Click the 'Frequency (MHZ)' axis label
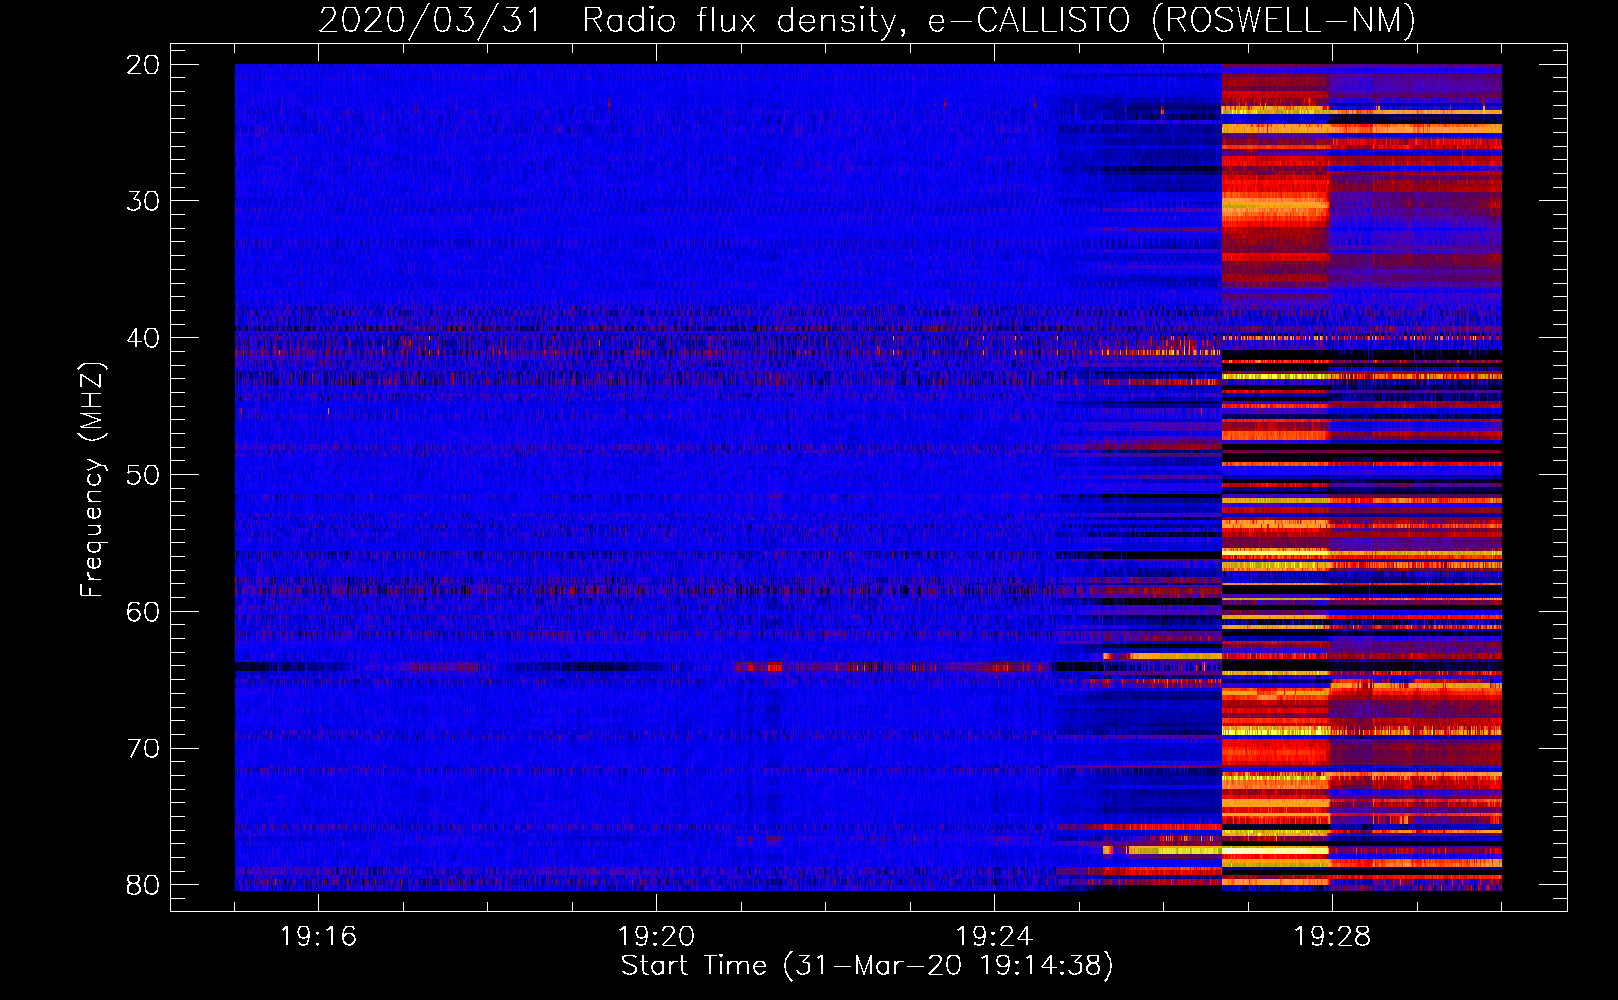The height and width of the screenshot is (1000, 1618). click(91, 480)
